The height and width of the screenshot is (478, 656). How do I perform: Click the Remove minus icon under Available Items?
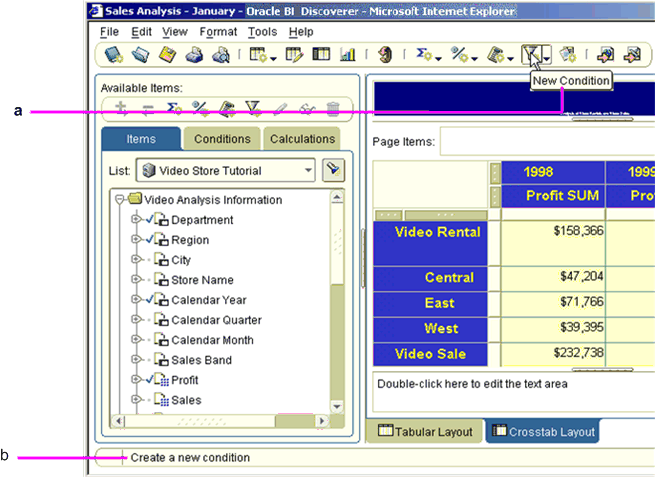tap(147, 109)
